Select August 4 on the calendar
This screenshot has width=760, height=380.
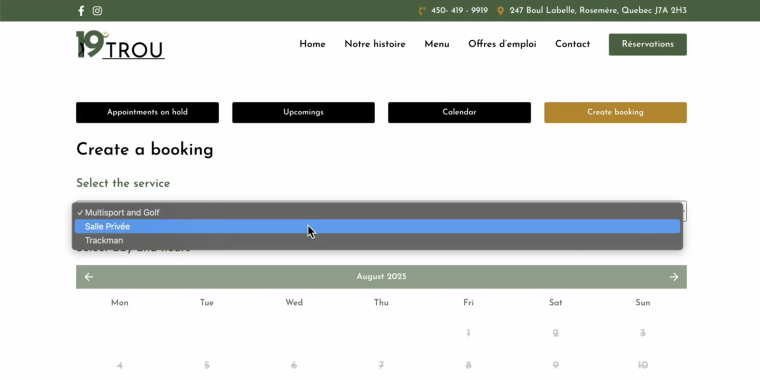pyautogui.click(x=120, y=365)
